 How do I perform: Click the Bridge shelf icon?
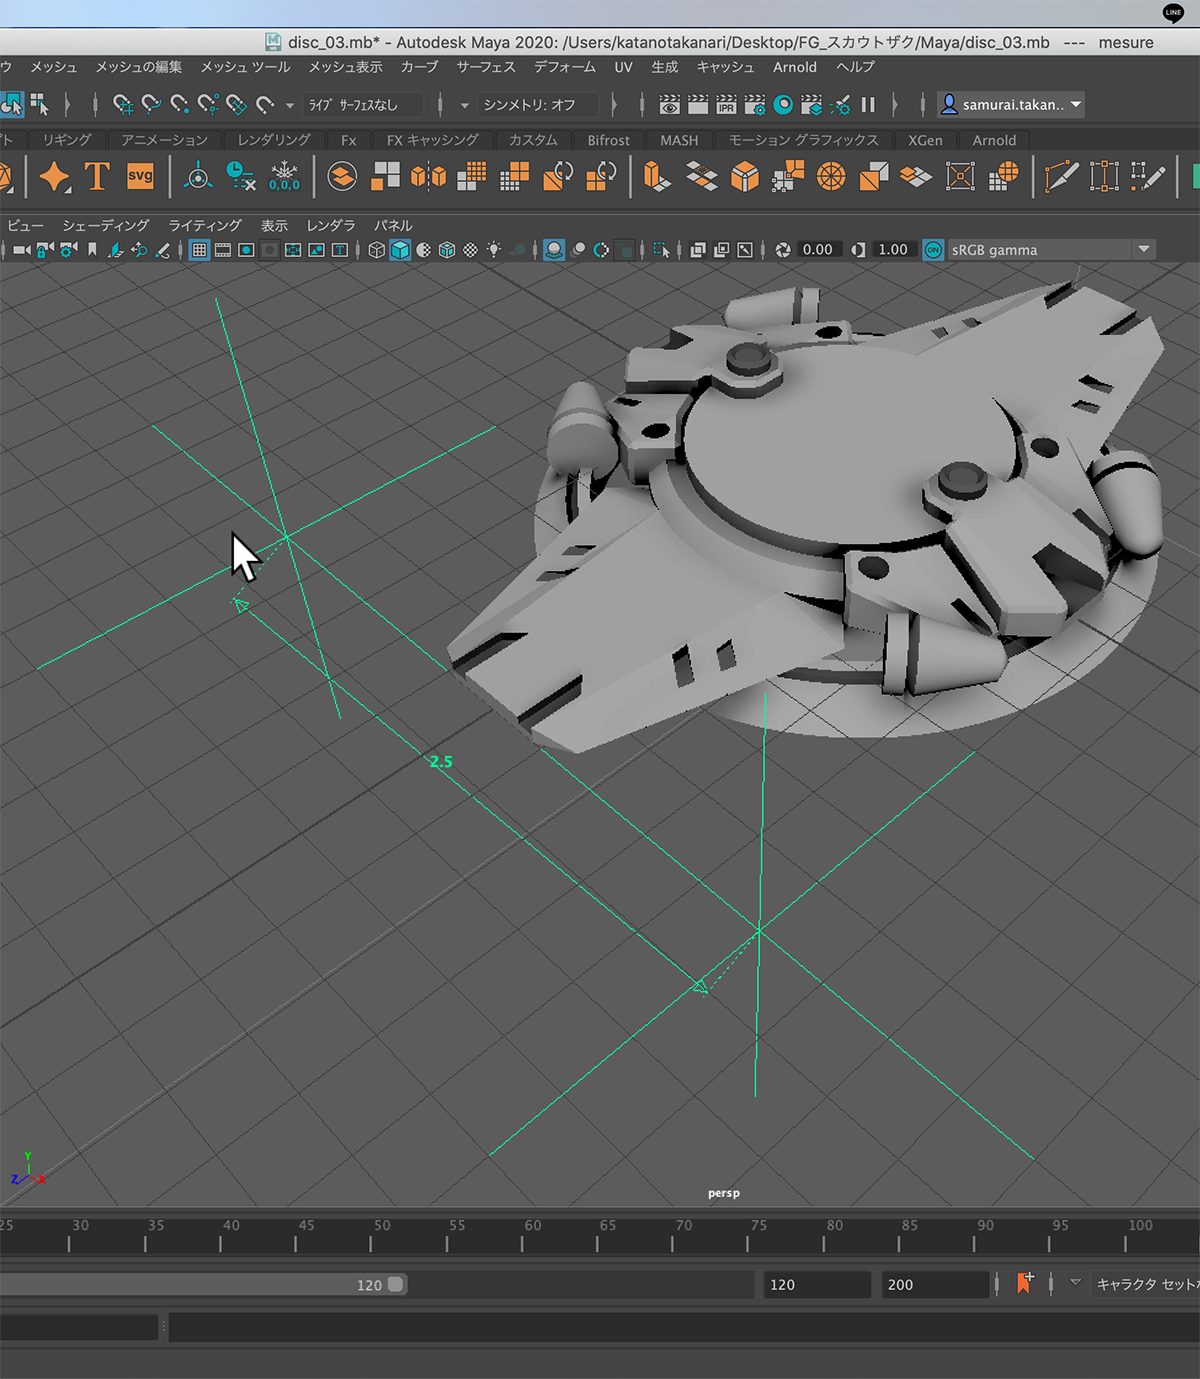tap(702, 177)
